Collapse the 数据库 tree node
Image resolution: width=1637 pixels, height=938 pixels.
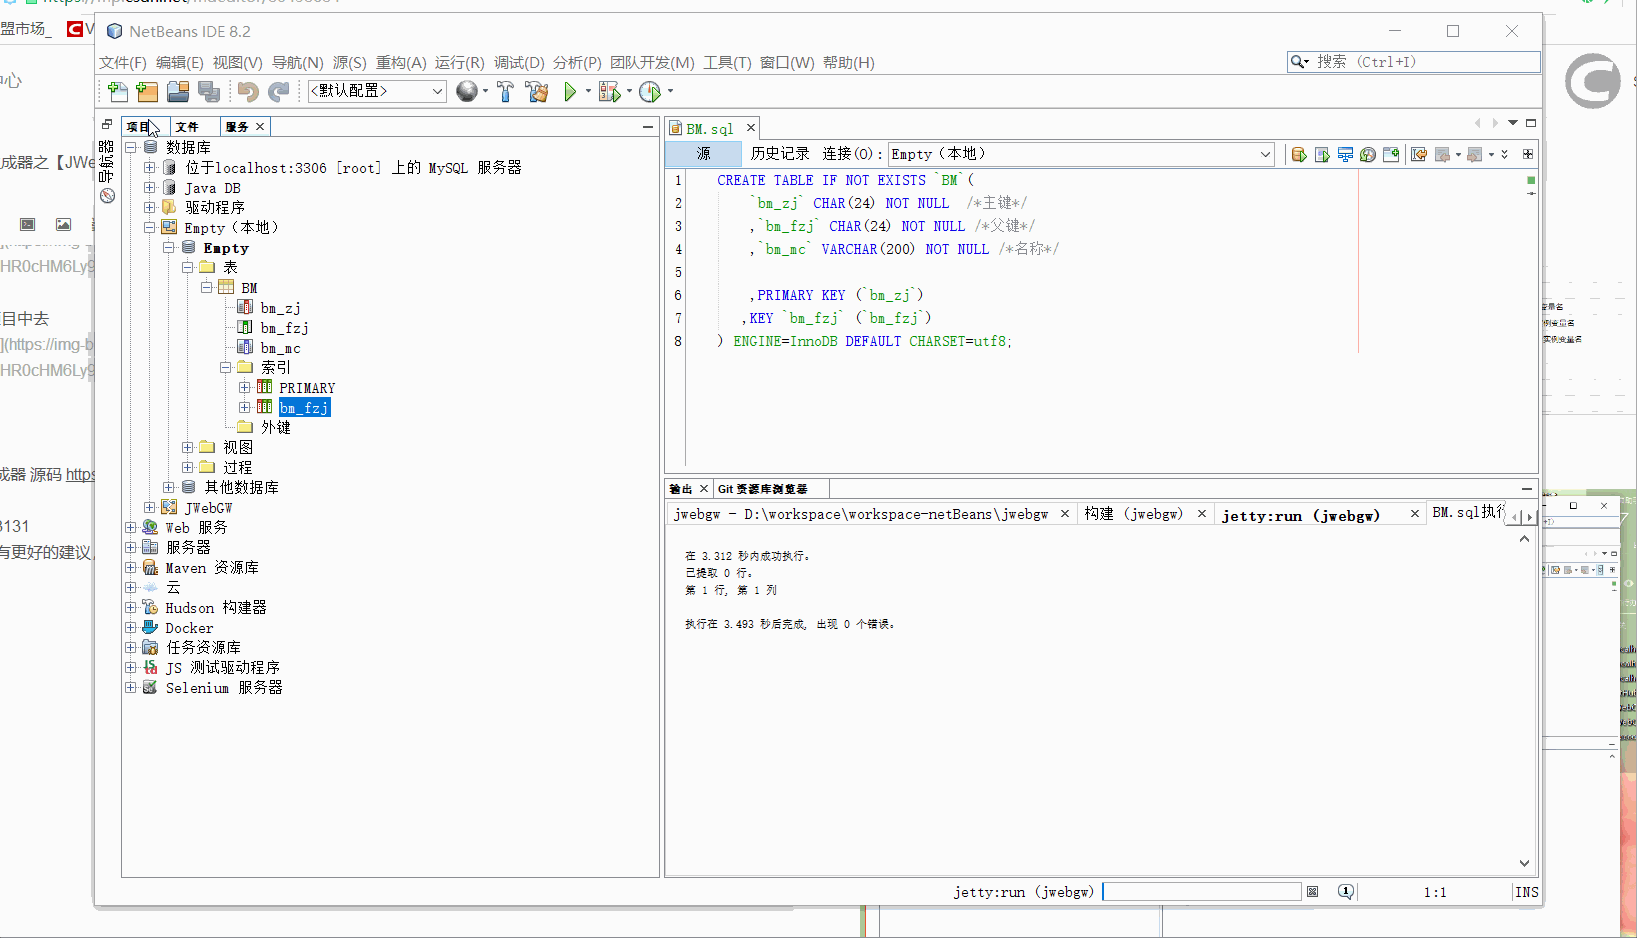131,147
